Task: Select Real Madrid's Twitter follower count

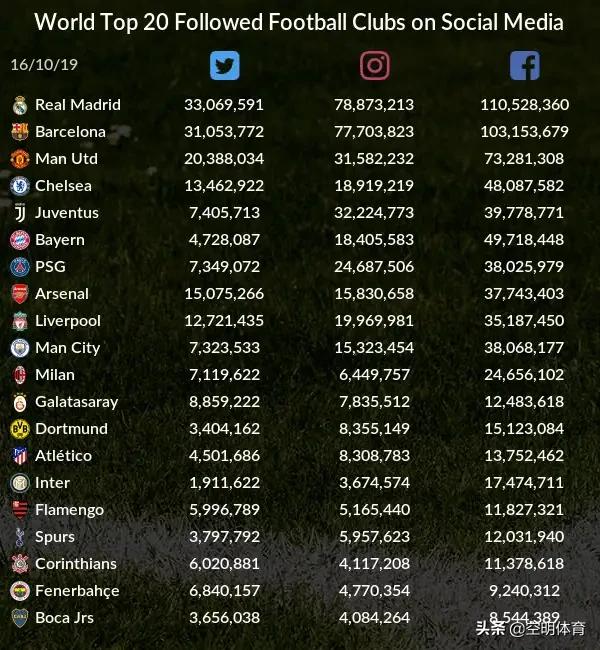Action: pyautogui.click(x=224, y=105)
